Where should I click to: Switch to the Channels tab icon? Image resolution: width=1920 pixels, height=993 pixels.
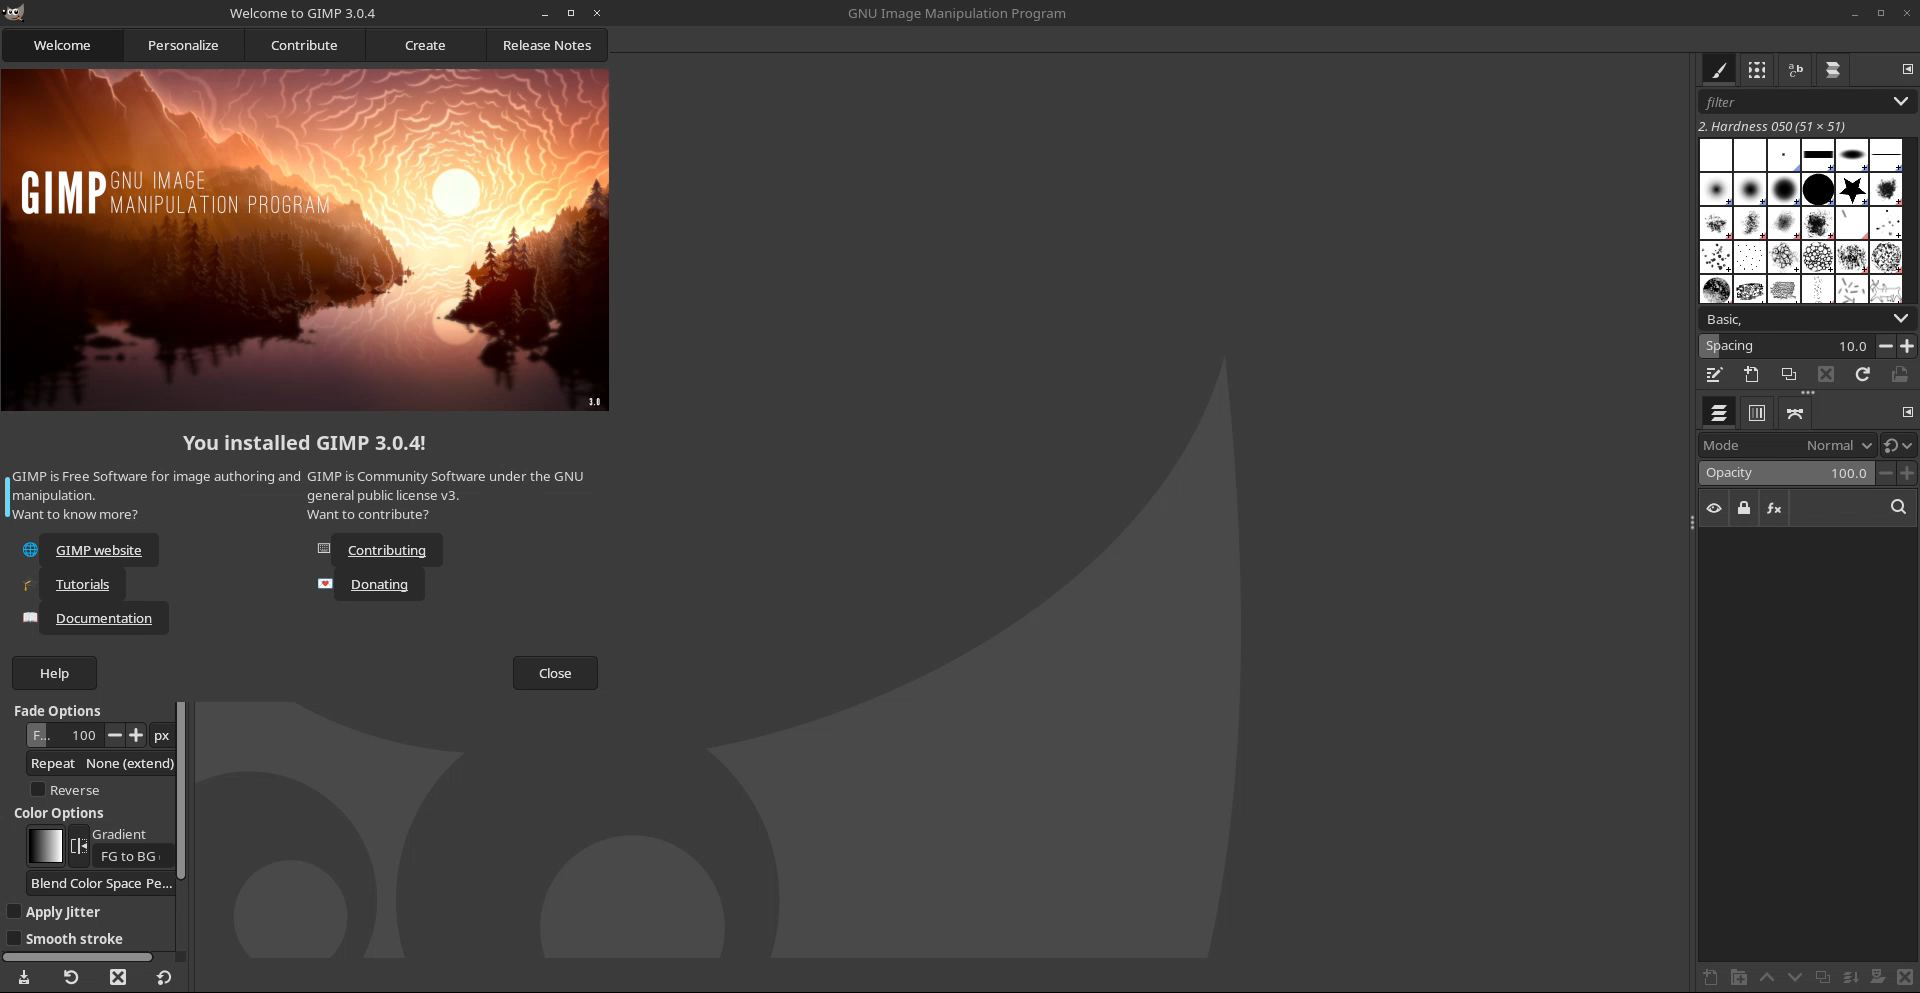coord(1757,413)
